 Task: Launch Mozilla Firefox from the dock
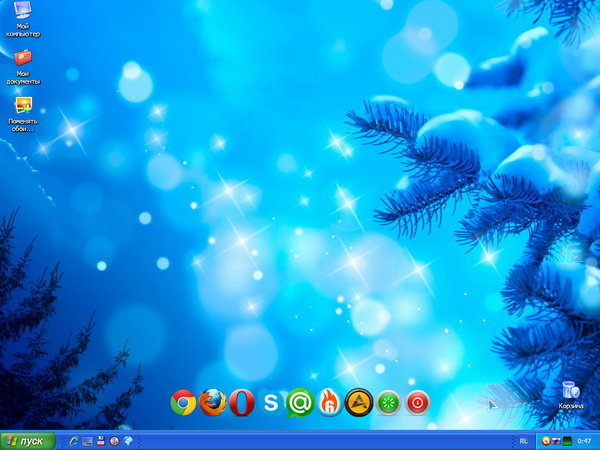click(x=212, y=403)
